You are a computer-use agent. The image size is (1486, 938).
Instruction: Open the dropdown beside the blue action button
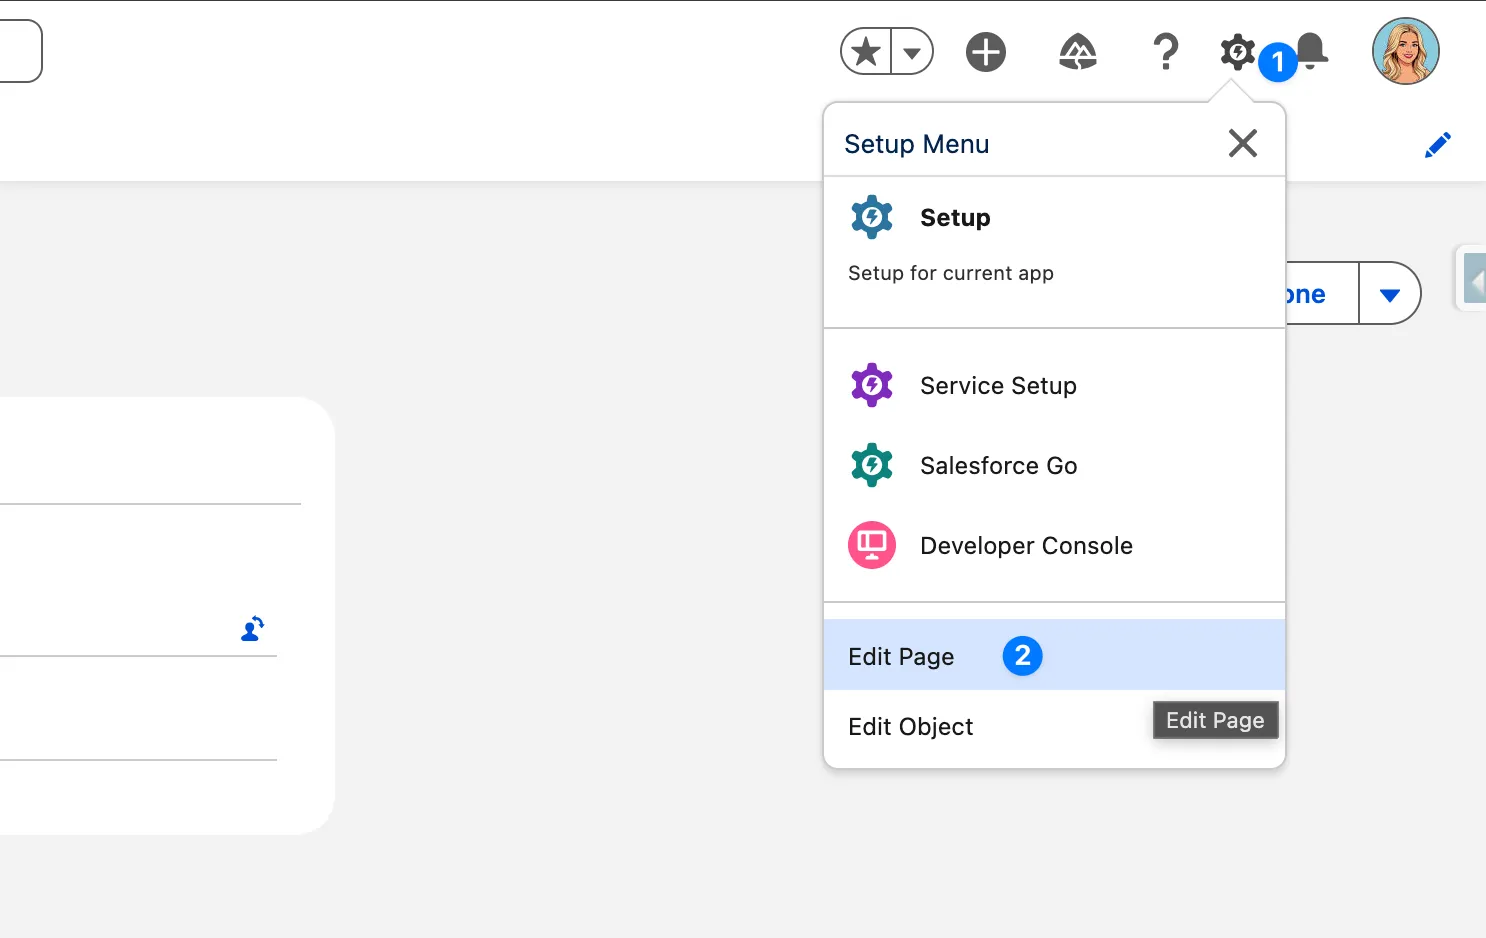pos(1390,293)
